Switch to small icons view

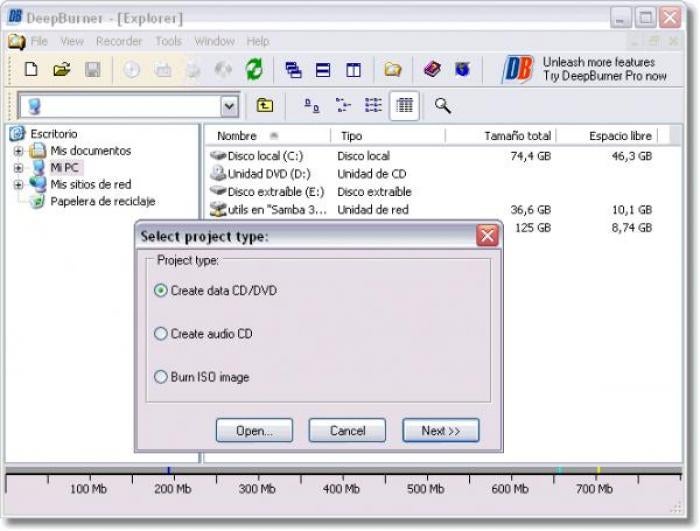pos(342,106)
